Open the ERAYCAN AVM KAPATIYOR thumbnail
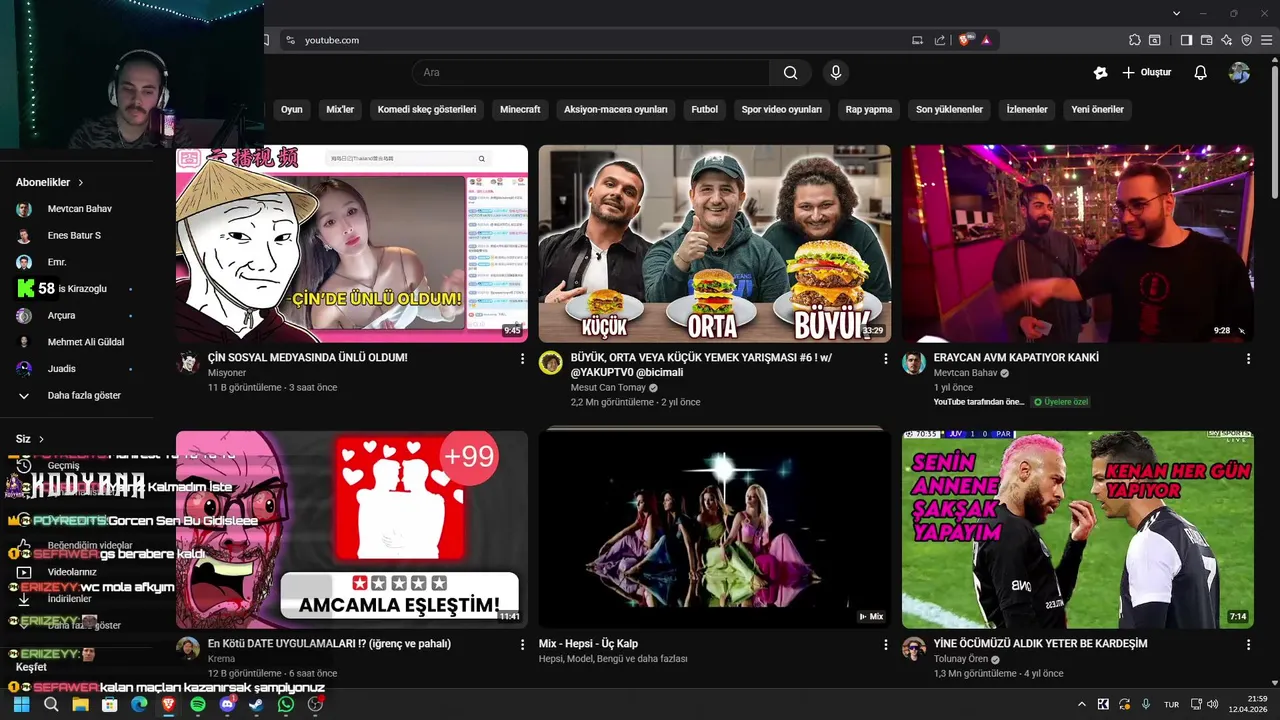The height and width of the screenshot is (720, 1280). pyautogui.click(x=1078, y=244)
